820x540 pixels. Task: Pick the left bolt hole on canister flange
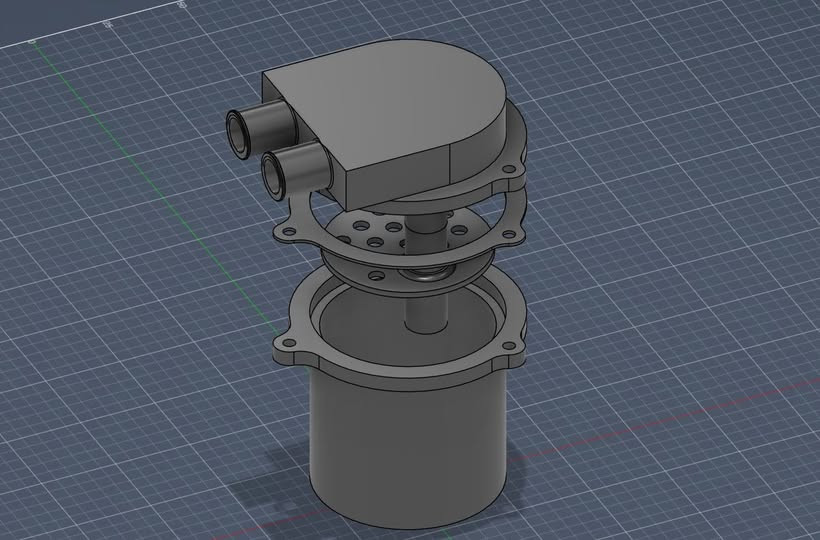coord(288,343)
